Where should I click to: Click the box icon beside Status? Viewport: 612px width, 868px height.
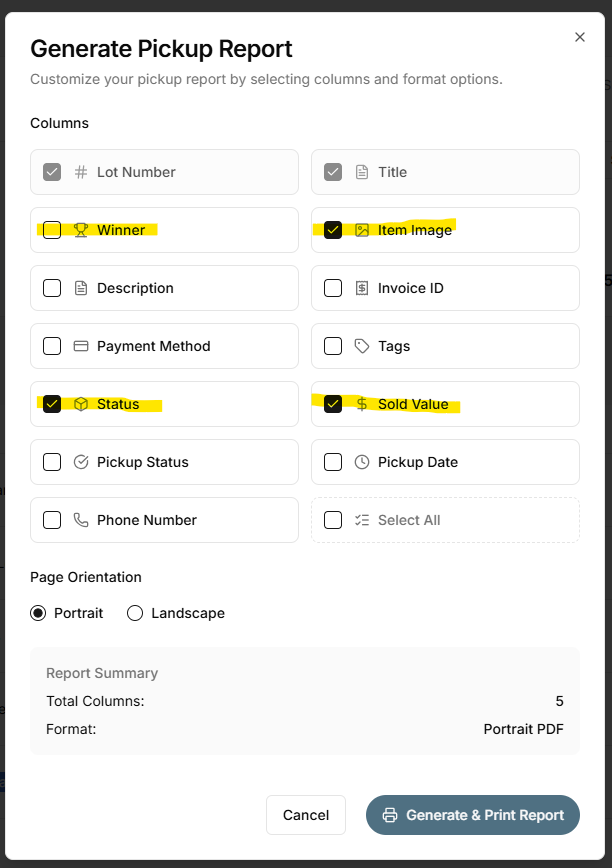[81, 404]
